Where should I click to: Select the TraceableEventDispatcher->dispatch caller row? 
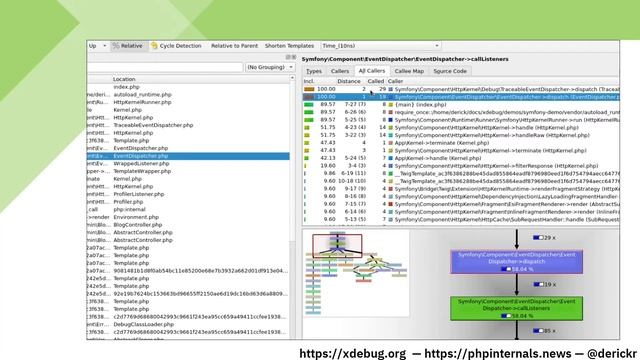pos(461,89)
